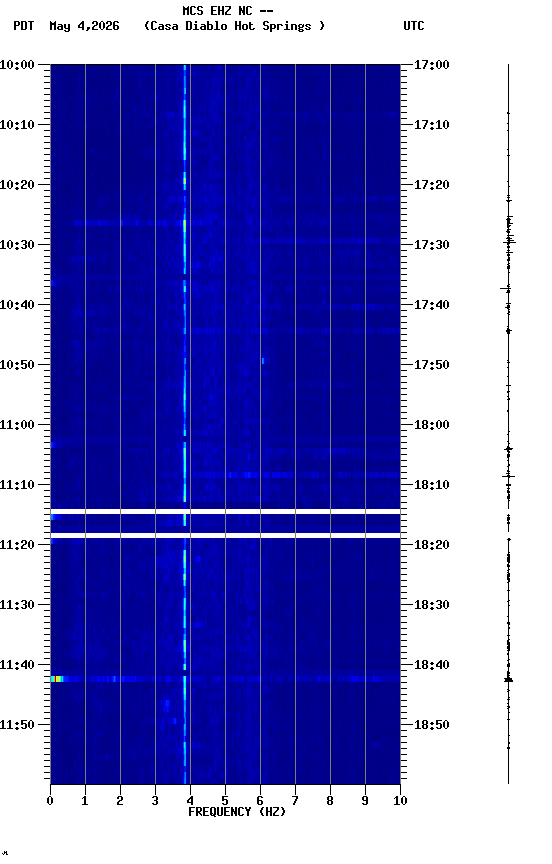Click the 2 Hz axis tick label

coord(120,801)
